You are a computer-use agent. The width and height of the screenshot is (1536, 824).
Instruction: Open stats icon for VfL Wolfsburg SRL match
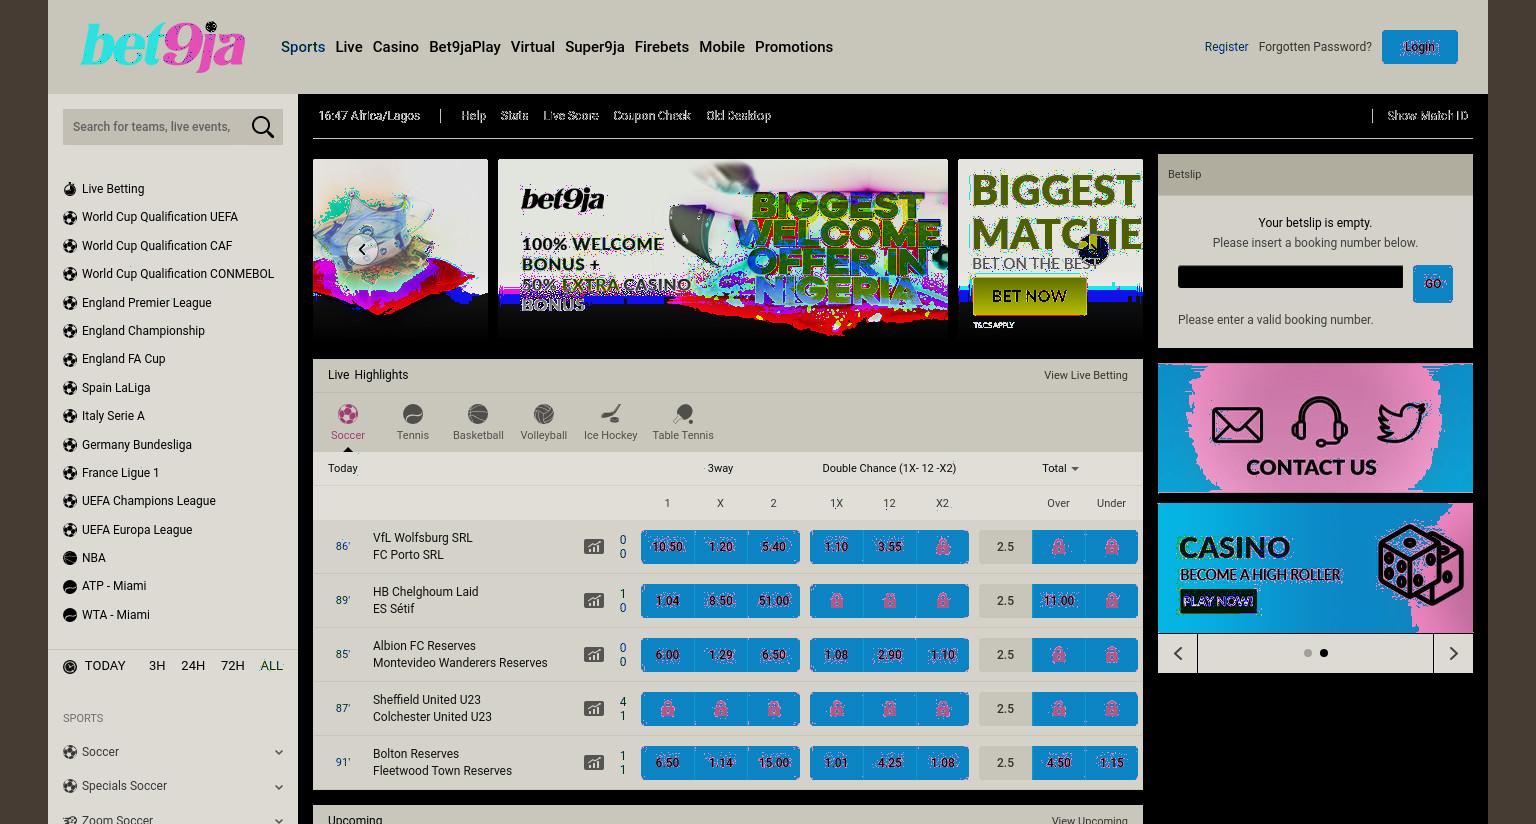(x=594, y=547)
